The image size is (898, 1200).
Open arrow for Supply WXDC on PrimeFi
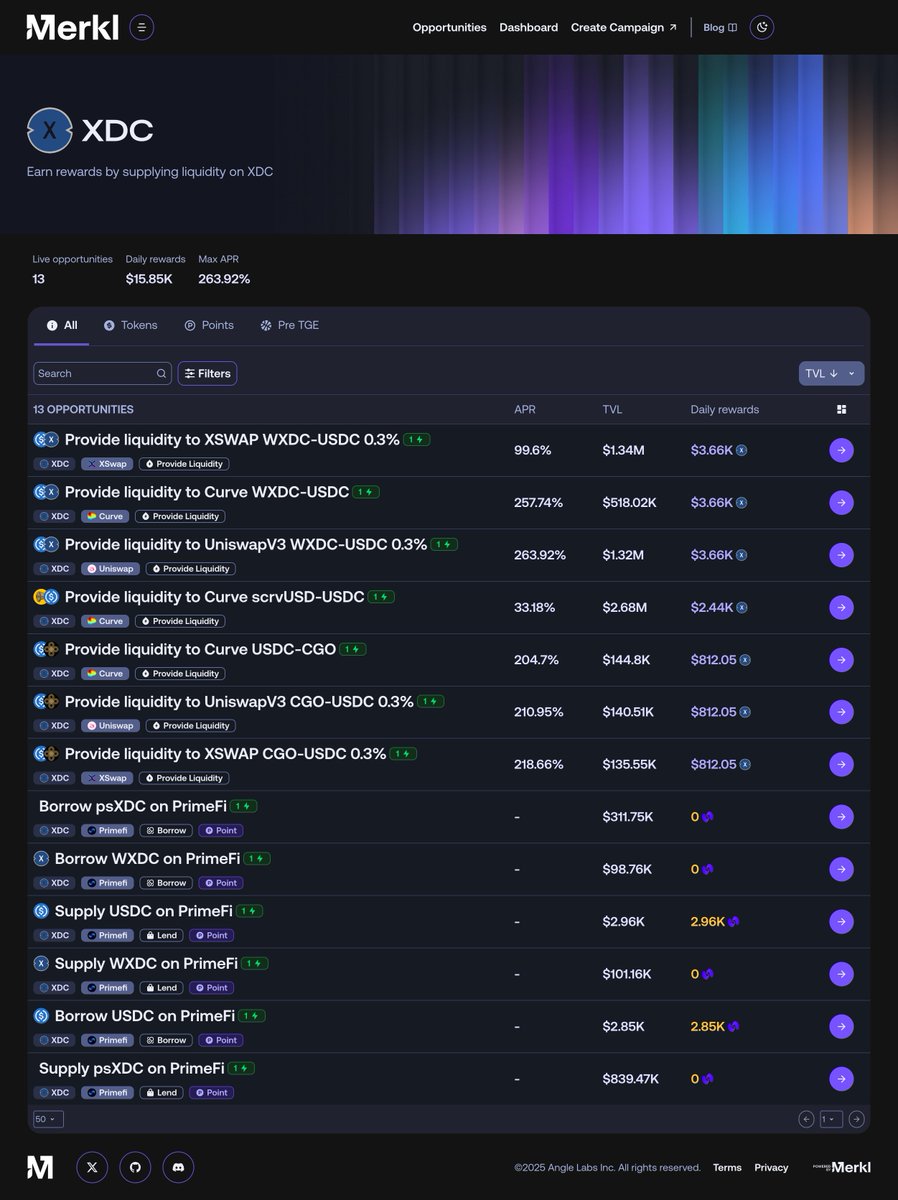(842, 974)
